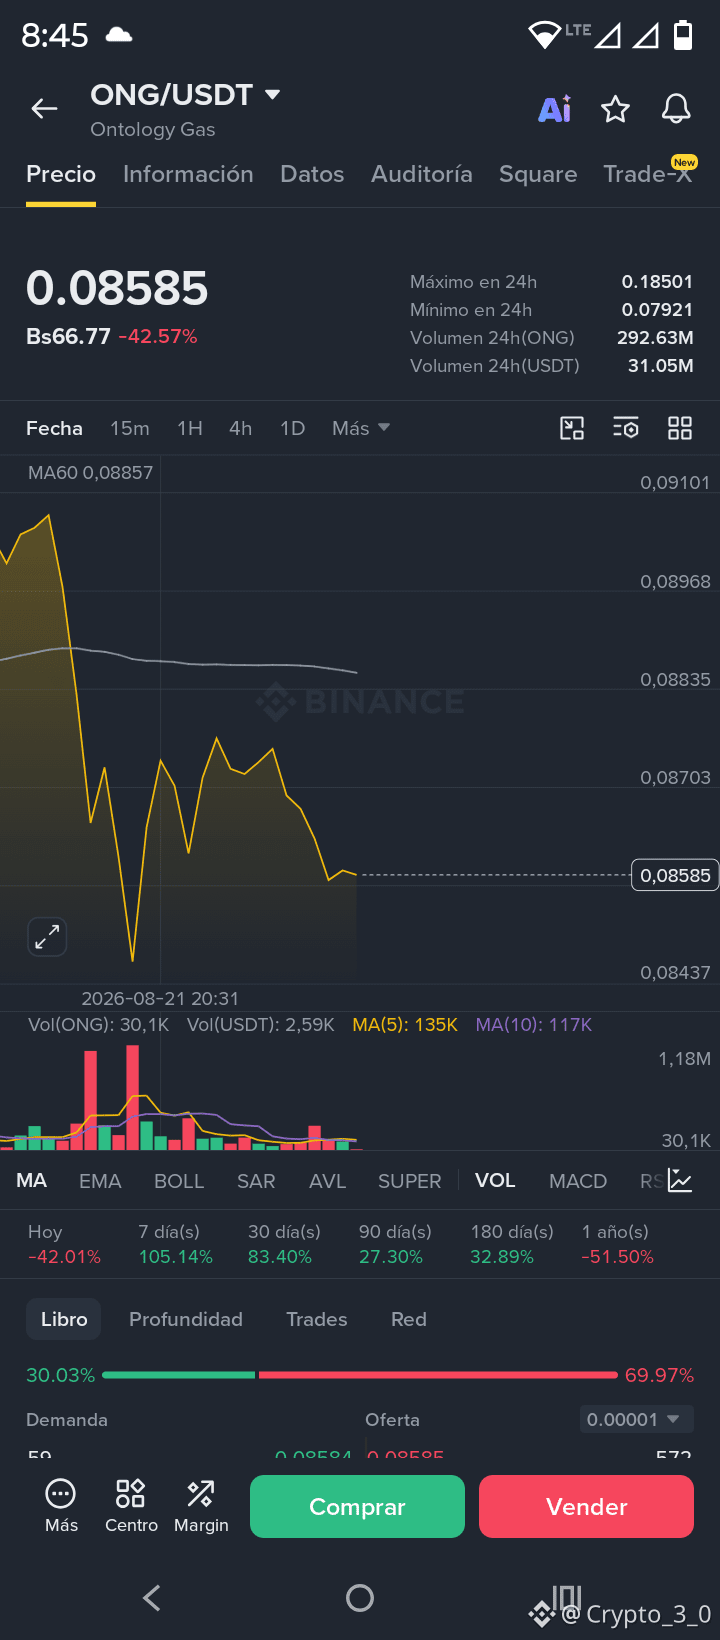Expand chart to fullscreen

click(47, 937)
